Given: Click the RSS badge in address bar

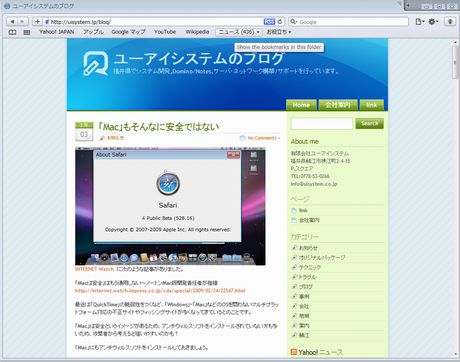Looking at the screenshot, I should (269, 22).
